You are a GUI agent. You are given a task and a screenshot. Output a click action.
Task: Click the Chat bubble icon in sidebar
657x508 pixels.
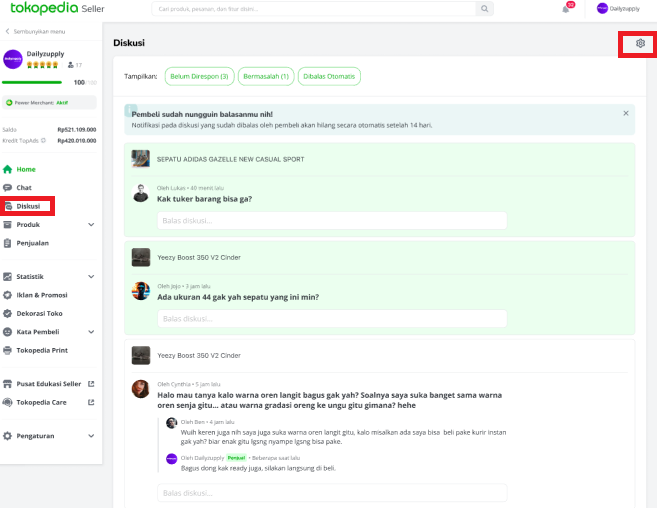(8, 188)
